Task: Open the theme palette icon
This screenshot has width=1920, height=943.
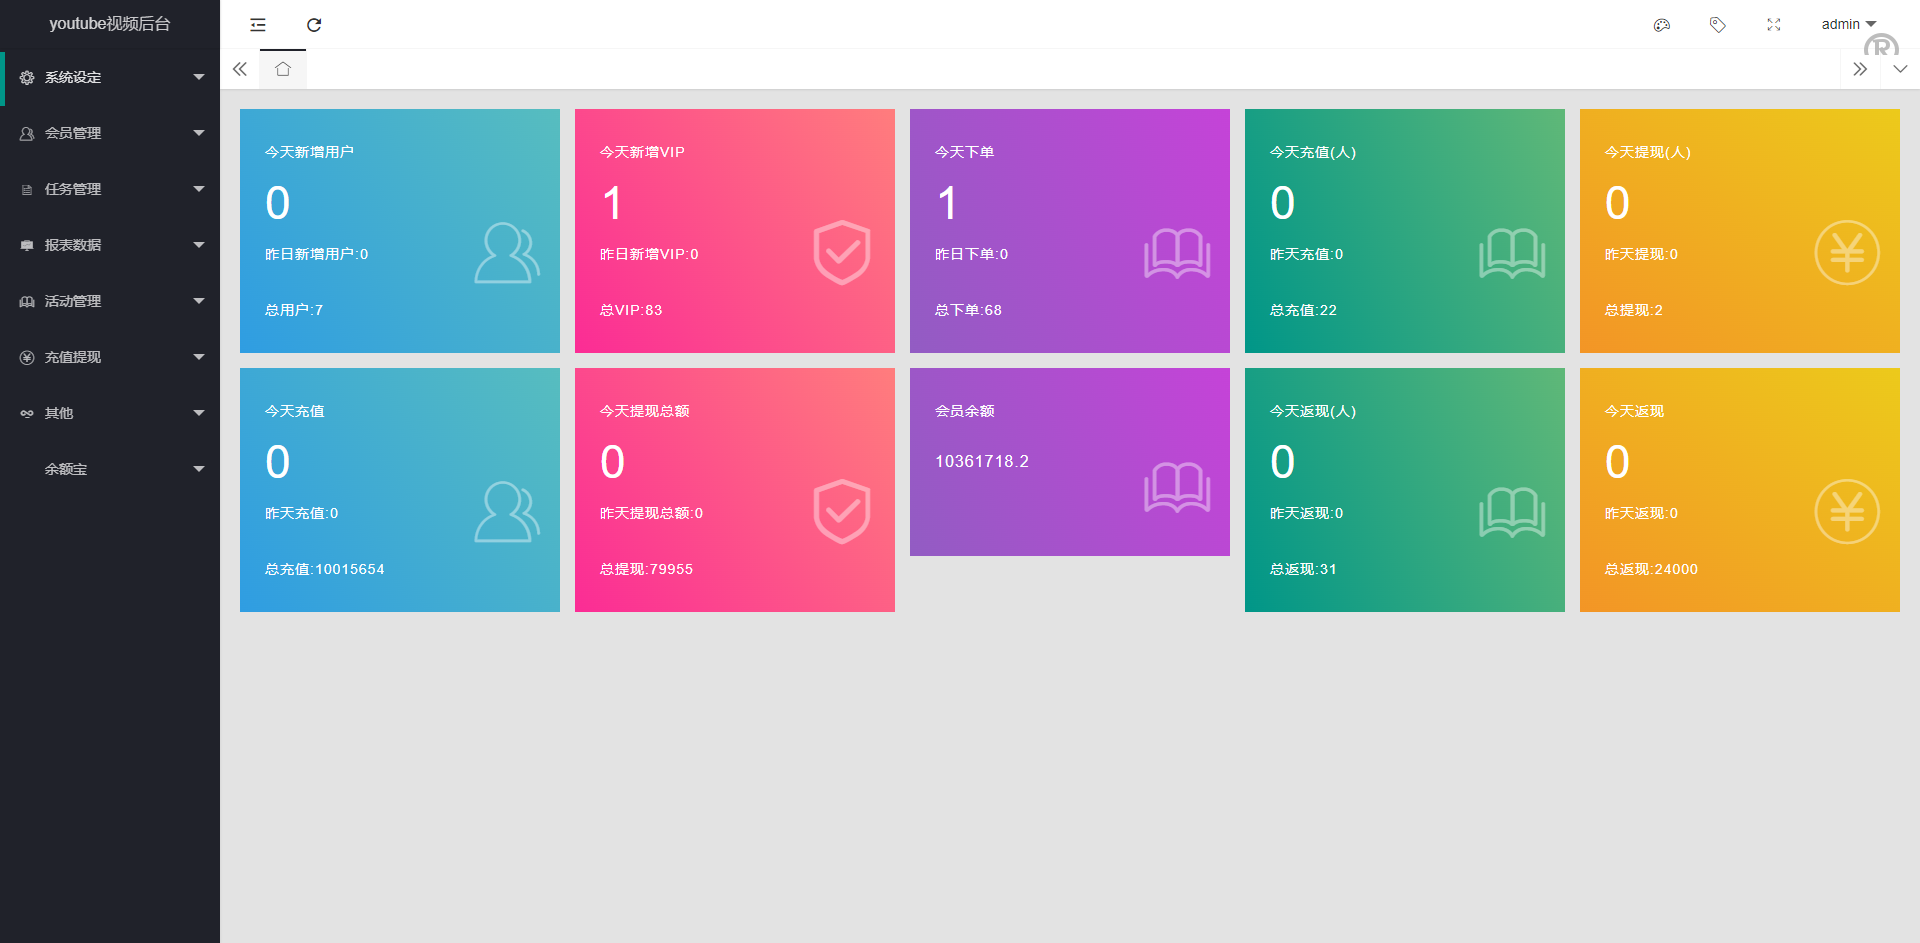Action: pyautogui.click(x=1661, y=25)
